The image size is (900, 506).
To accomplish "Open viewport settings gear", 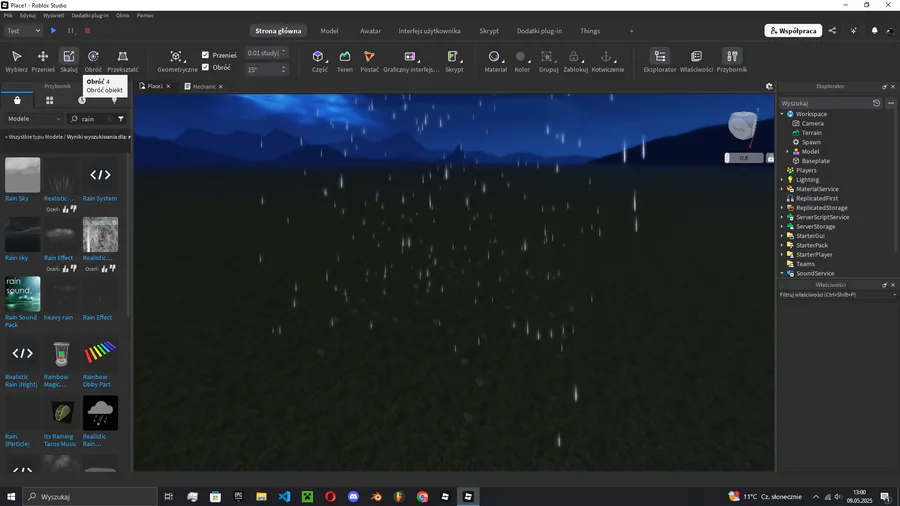I will pyautogui.click(x=769, y=86).
